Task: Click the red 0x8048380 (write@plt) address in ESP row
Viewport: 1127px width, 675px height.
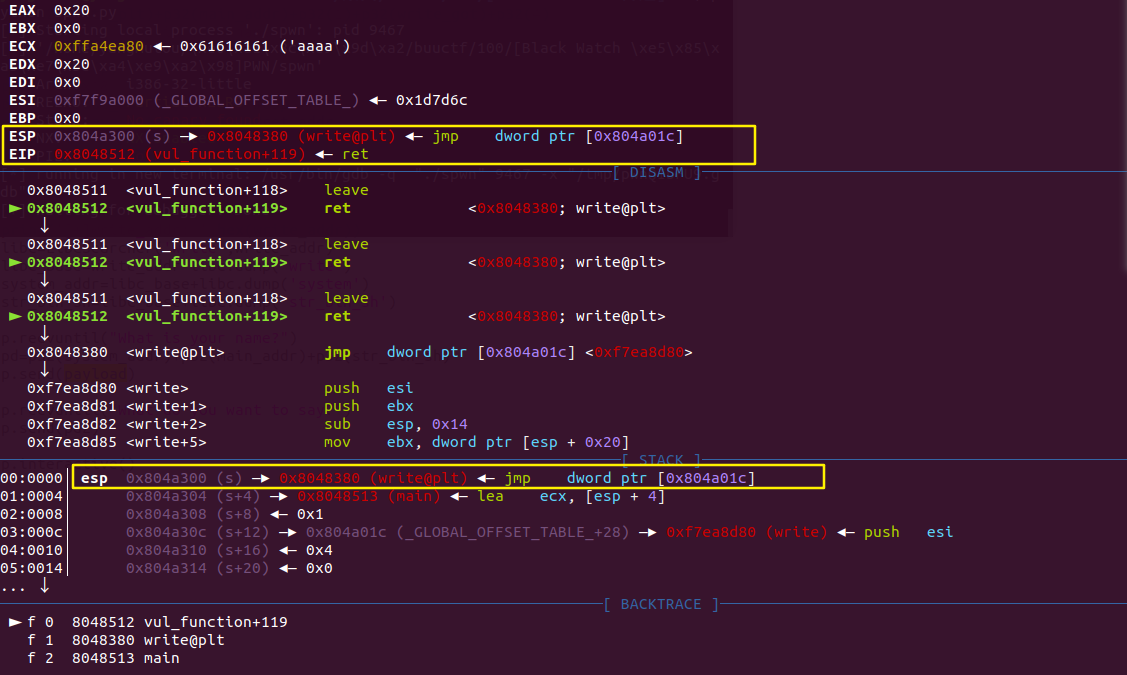Action: (x=301, y=136)
